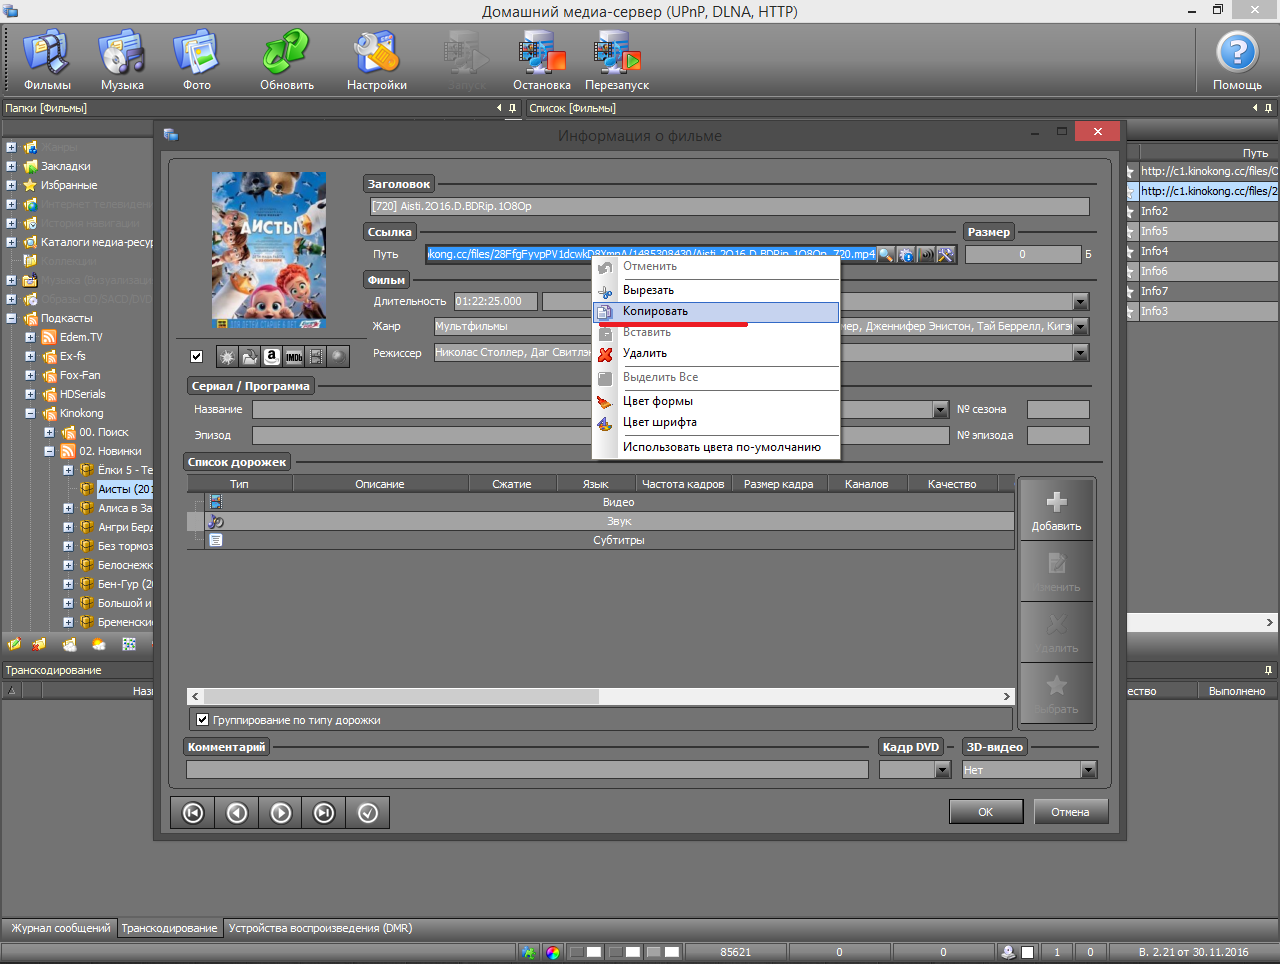Click the IMDb icon under the poster
Screen dimensions: 1280x964
coord(294,357)
